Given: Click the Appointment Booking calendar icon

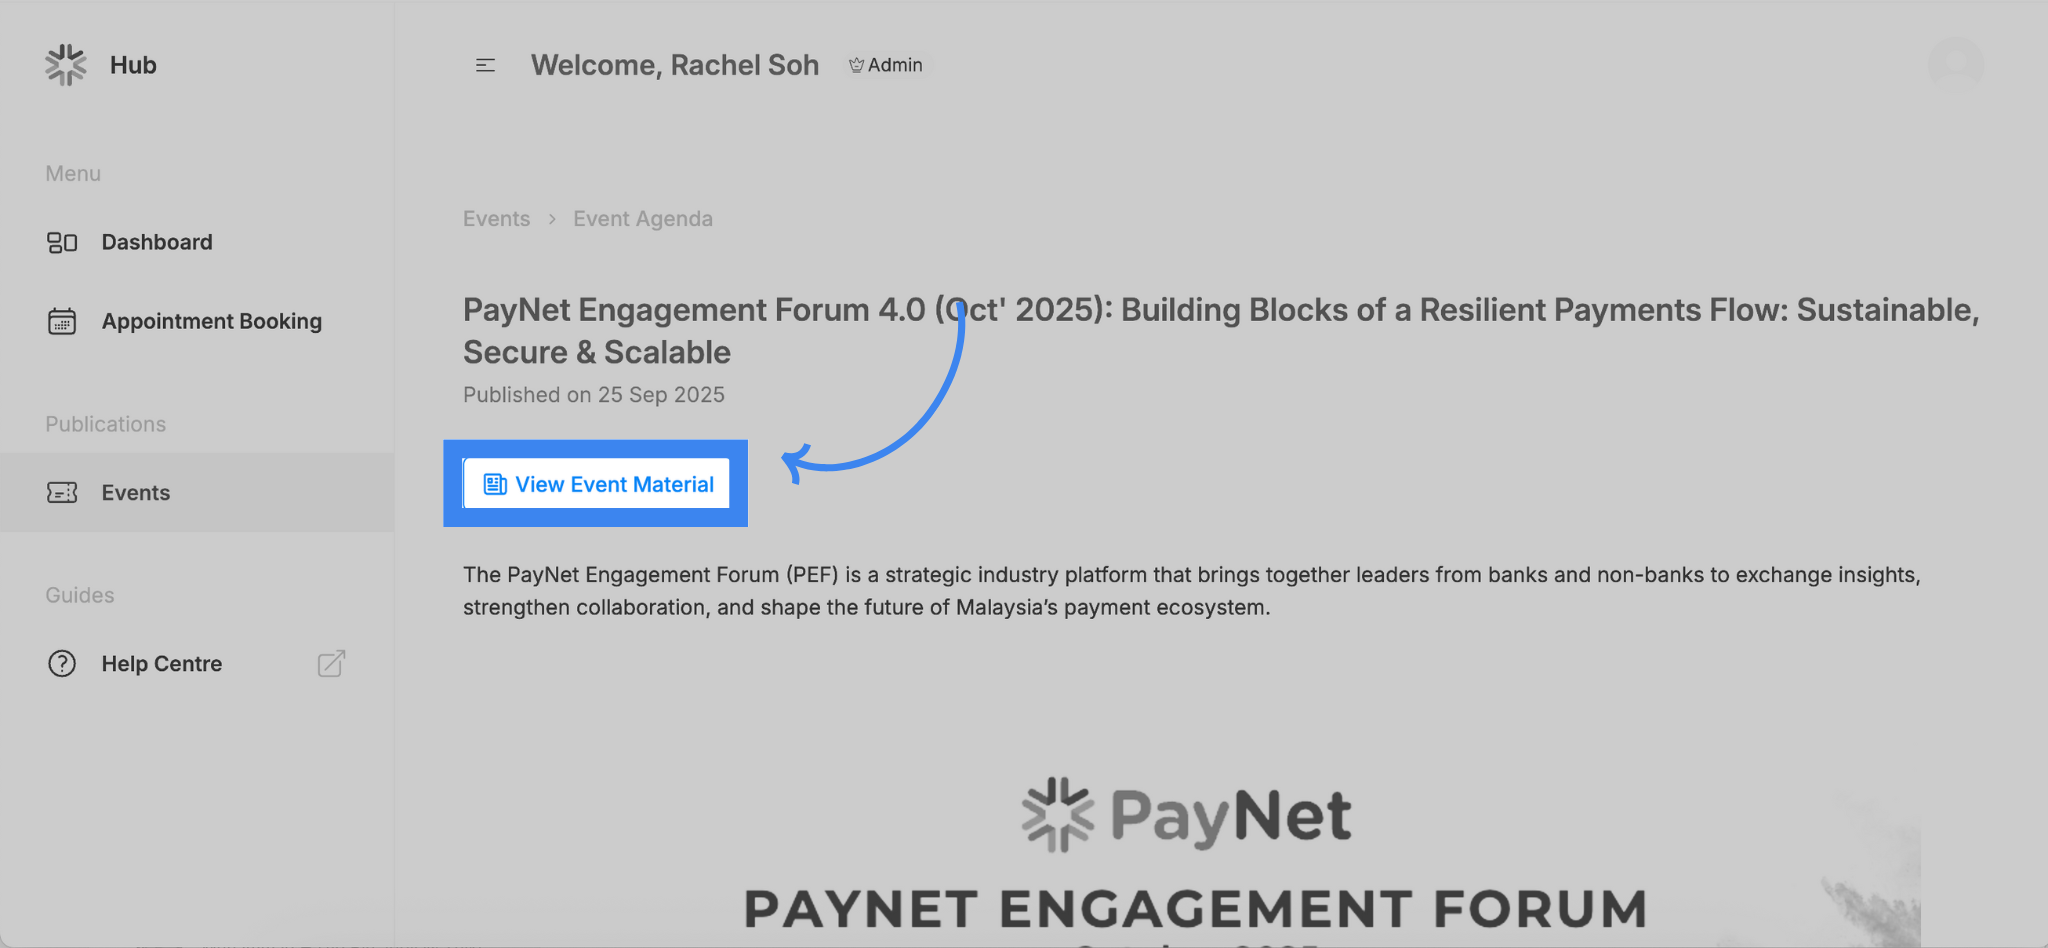Looking at the screenshot, I should pos(62,321).
